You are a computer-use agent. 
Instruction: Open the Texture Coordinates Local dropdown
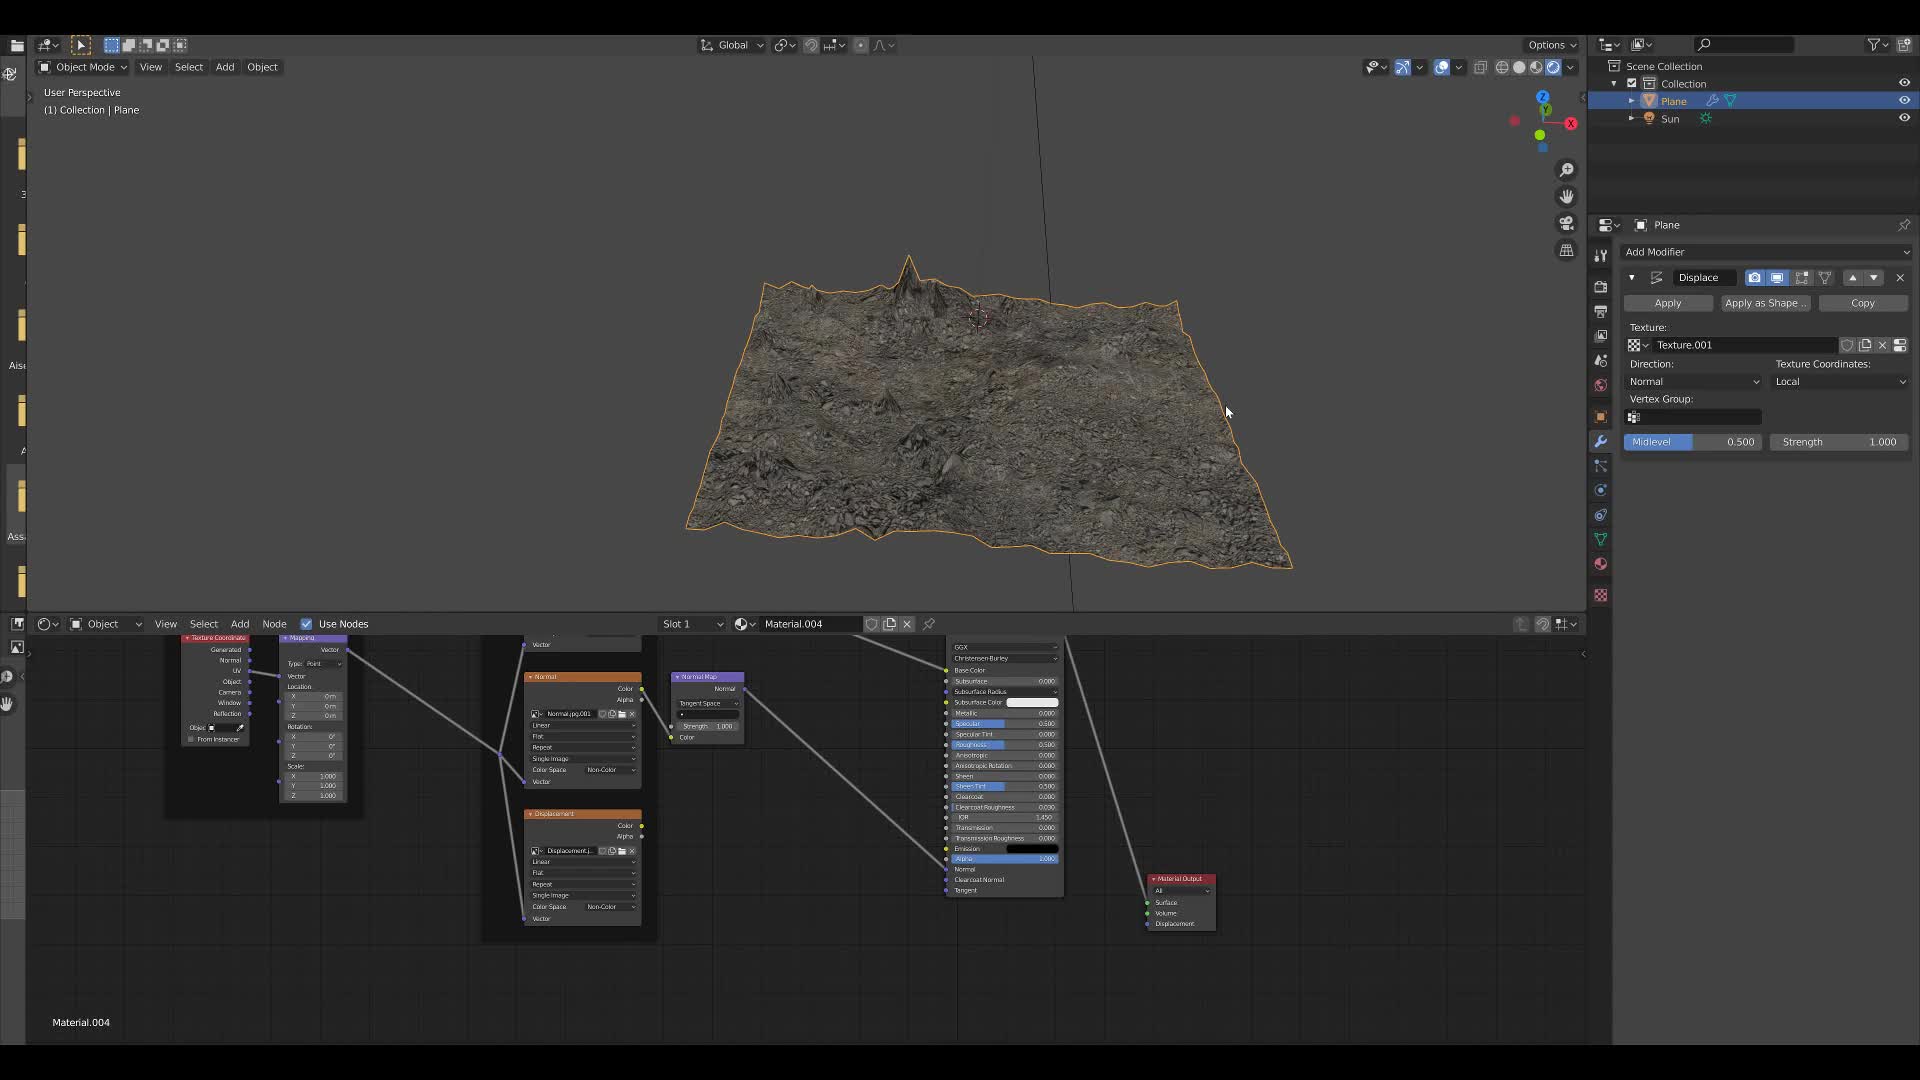[1840, 382]
